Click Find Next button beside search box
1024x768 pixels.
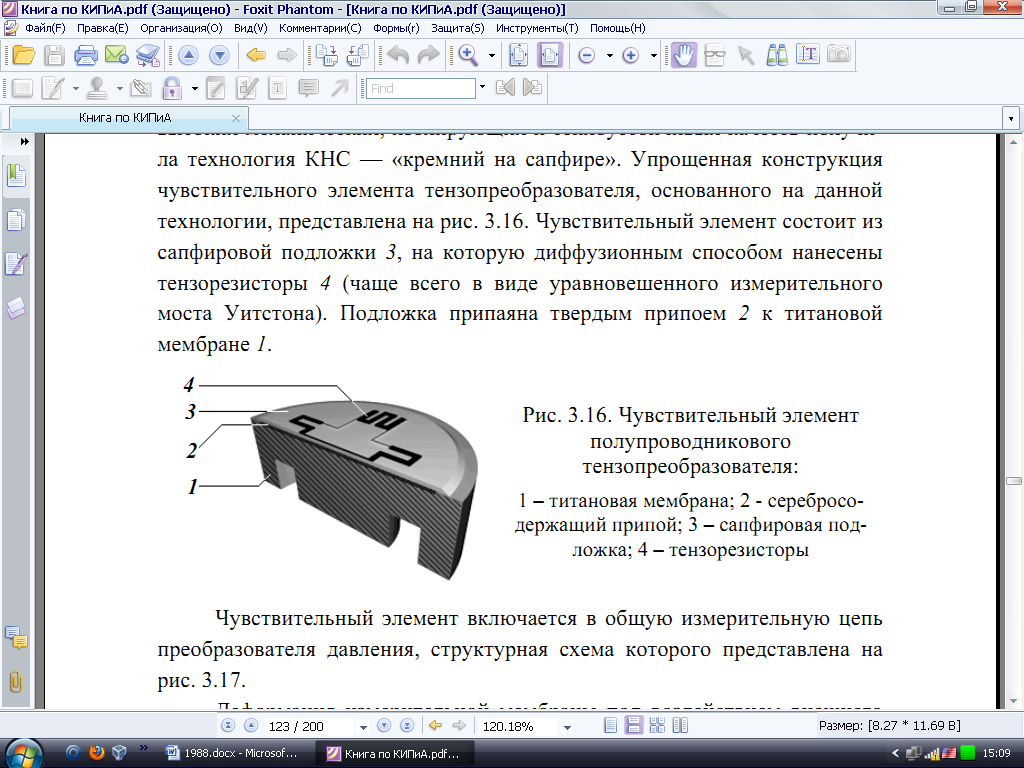tap(532, 87)
